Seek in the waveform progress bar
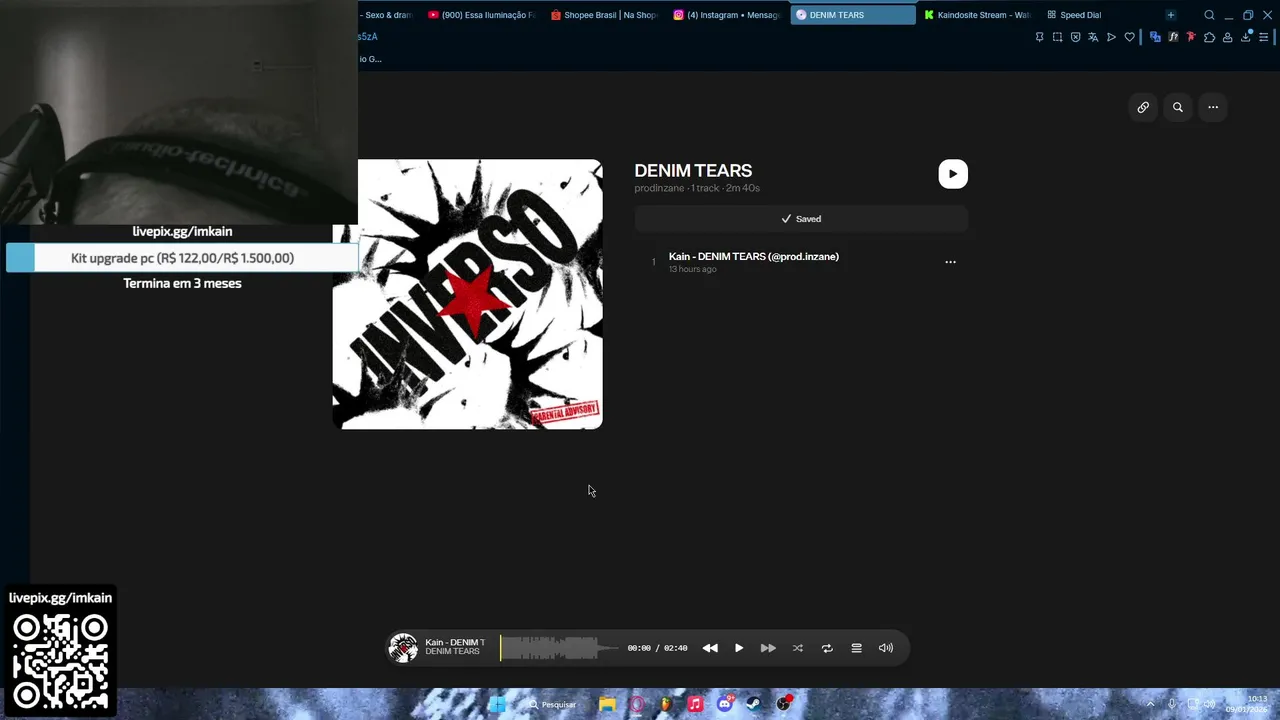This screenshot has width=1280, height=720. 560,648
